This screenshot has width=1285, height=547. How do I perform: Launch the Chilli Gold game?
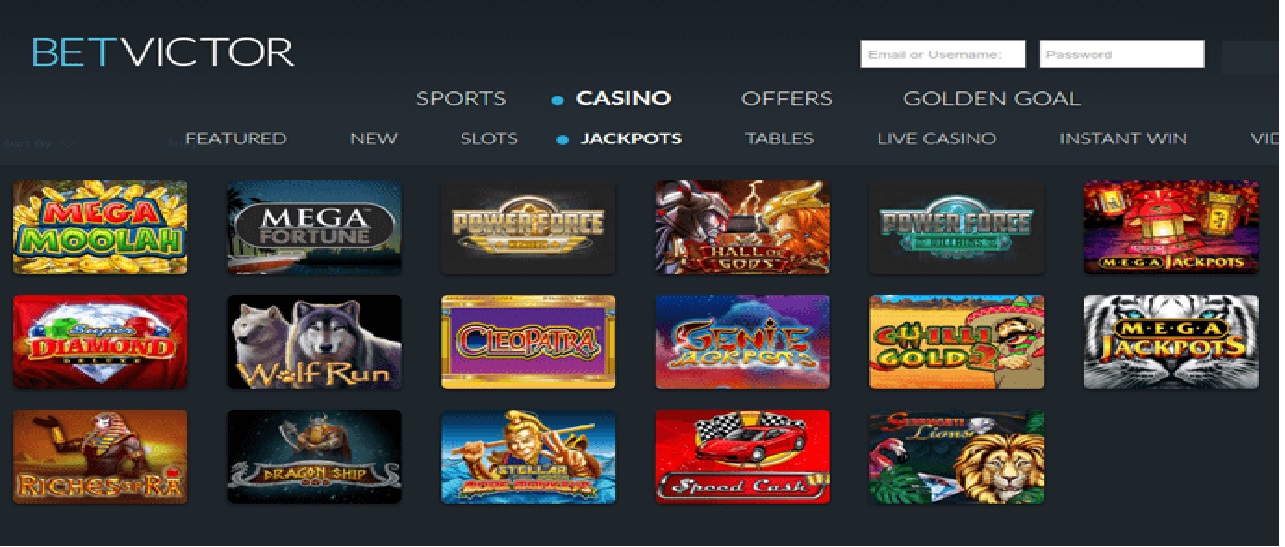point(957,342)
